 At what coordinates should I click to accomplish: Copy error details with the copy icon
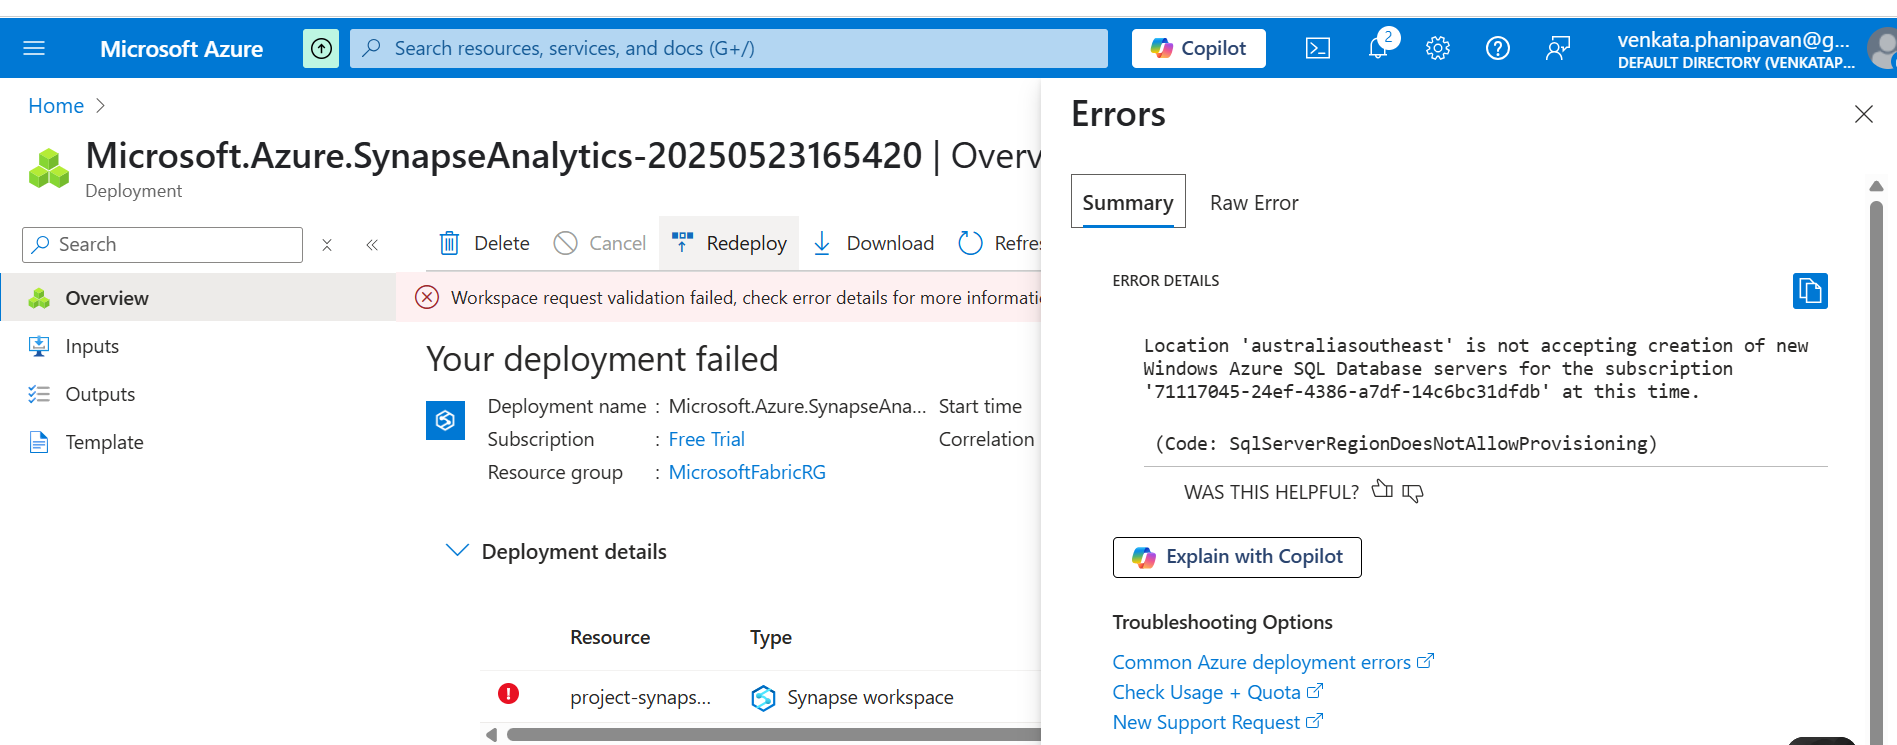1810,291
